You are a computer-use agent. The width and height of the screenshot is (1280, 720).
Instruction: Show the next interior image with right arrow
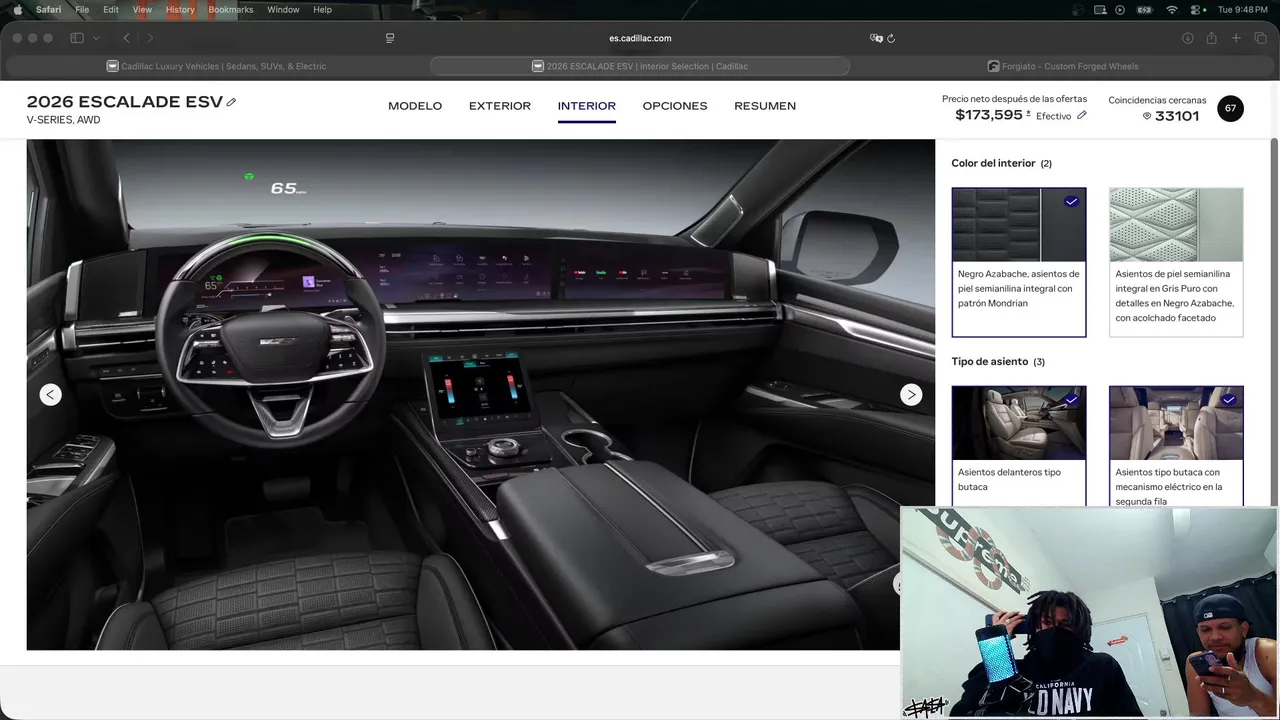[911, 395]
